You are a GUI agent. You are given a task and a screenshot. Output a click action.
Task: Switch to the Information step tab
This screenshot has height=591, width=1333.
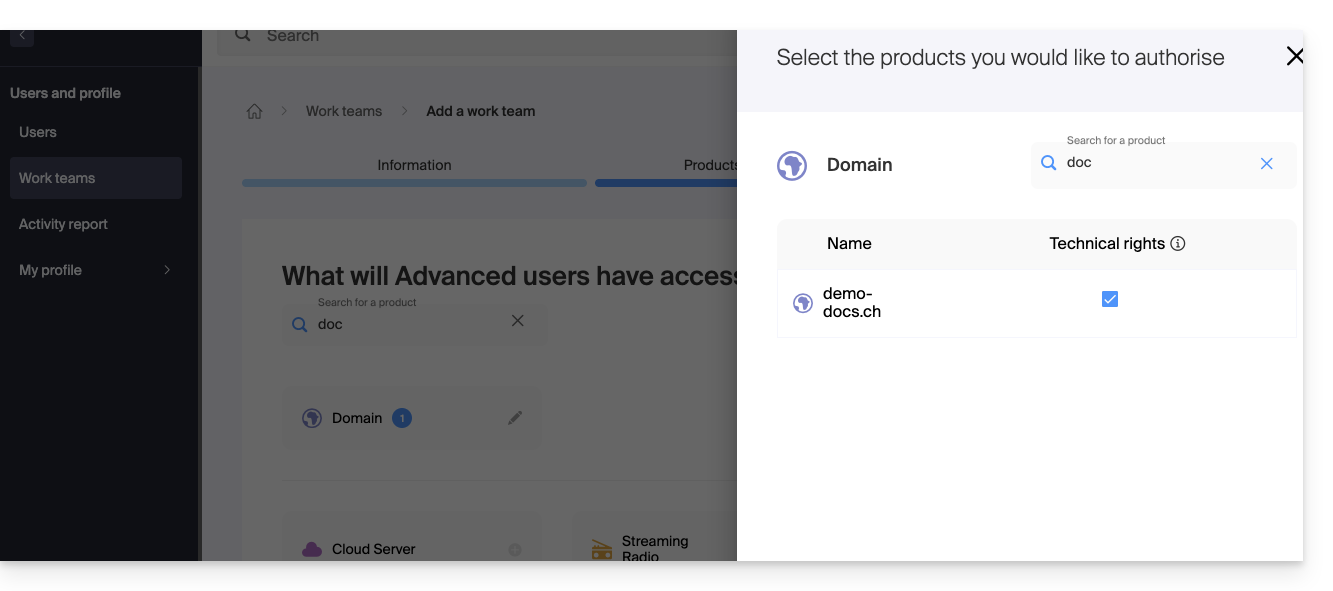(x=414, y=166)
